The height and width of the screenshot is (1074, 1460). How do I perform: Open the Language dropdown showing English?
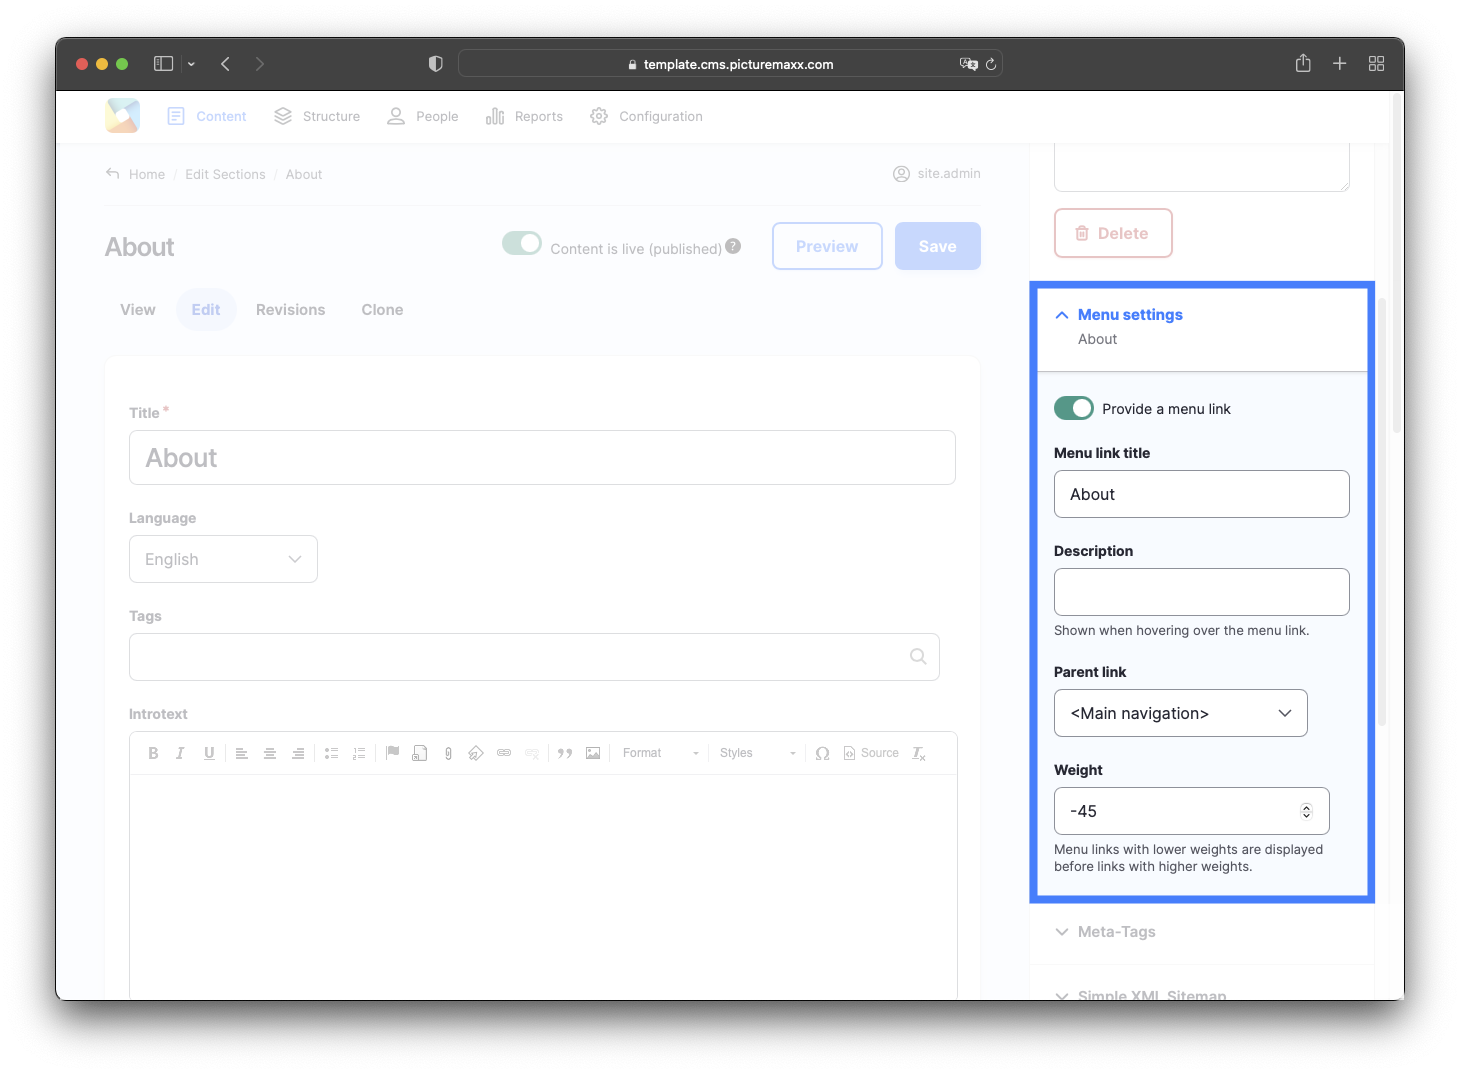pos(223,558)
